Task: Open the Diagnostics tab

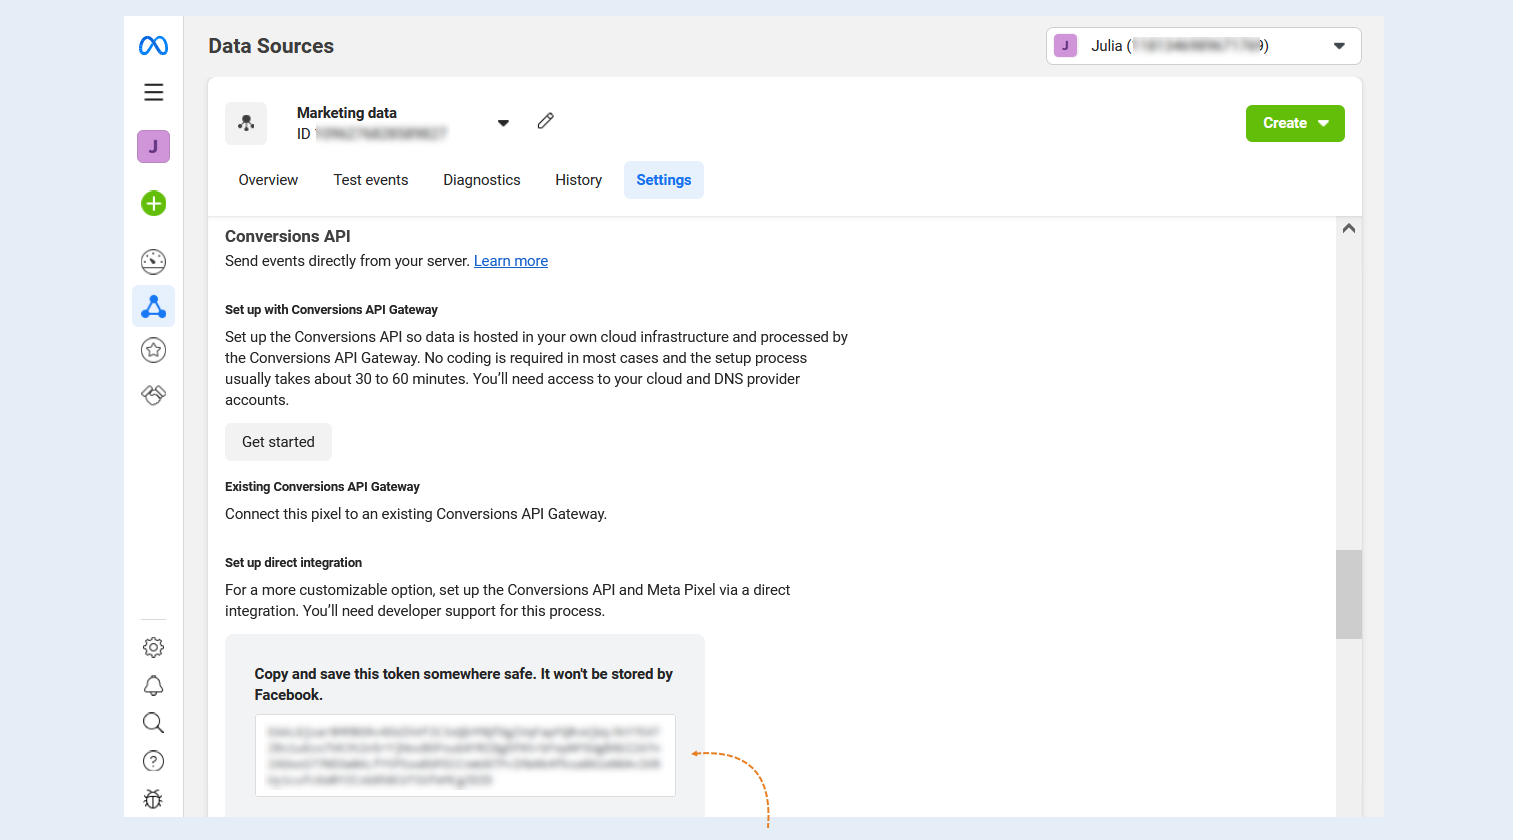Action: (482, 180)
